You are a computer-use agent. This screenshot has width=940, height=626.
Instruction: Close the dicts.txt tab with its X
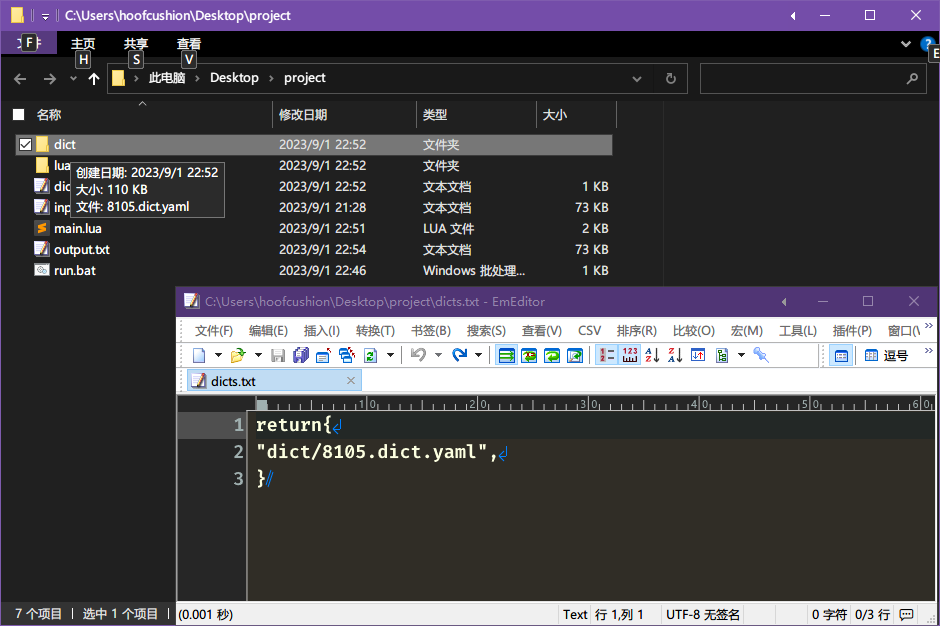coord(351,381)
